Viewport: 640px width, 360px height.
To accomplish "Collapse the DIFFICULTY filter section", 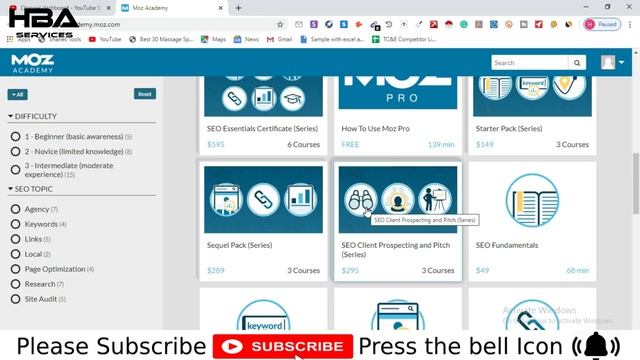I will (x=33, y=116).
